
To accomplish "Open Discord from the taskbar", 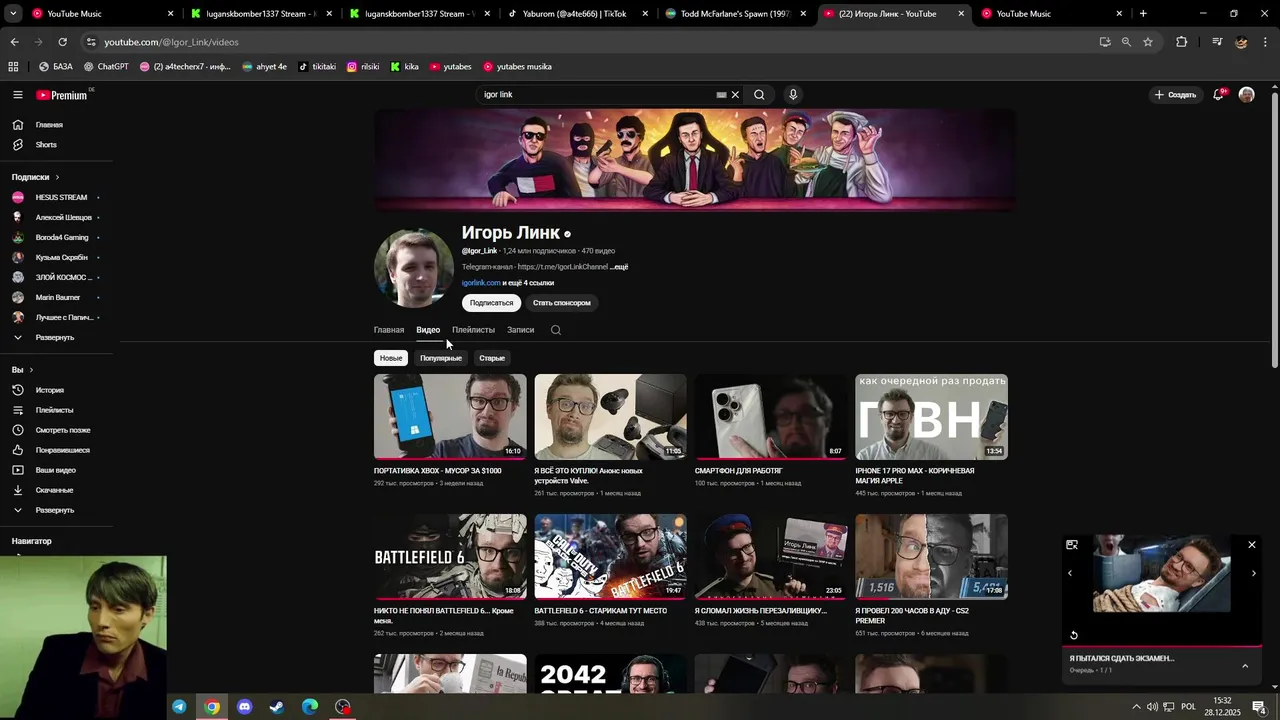I will 245,707.
